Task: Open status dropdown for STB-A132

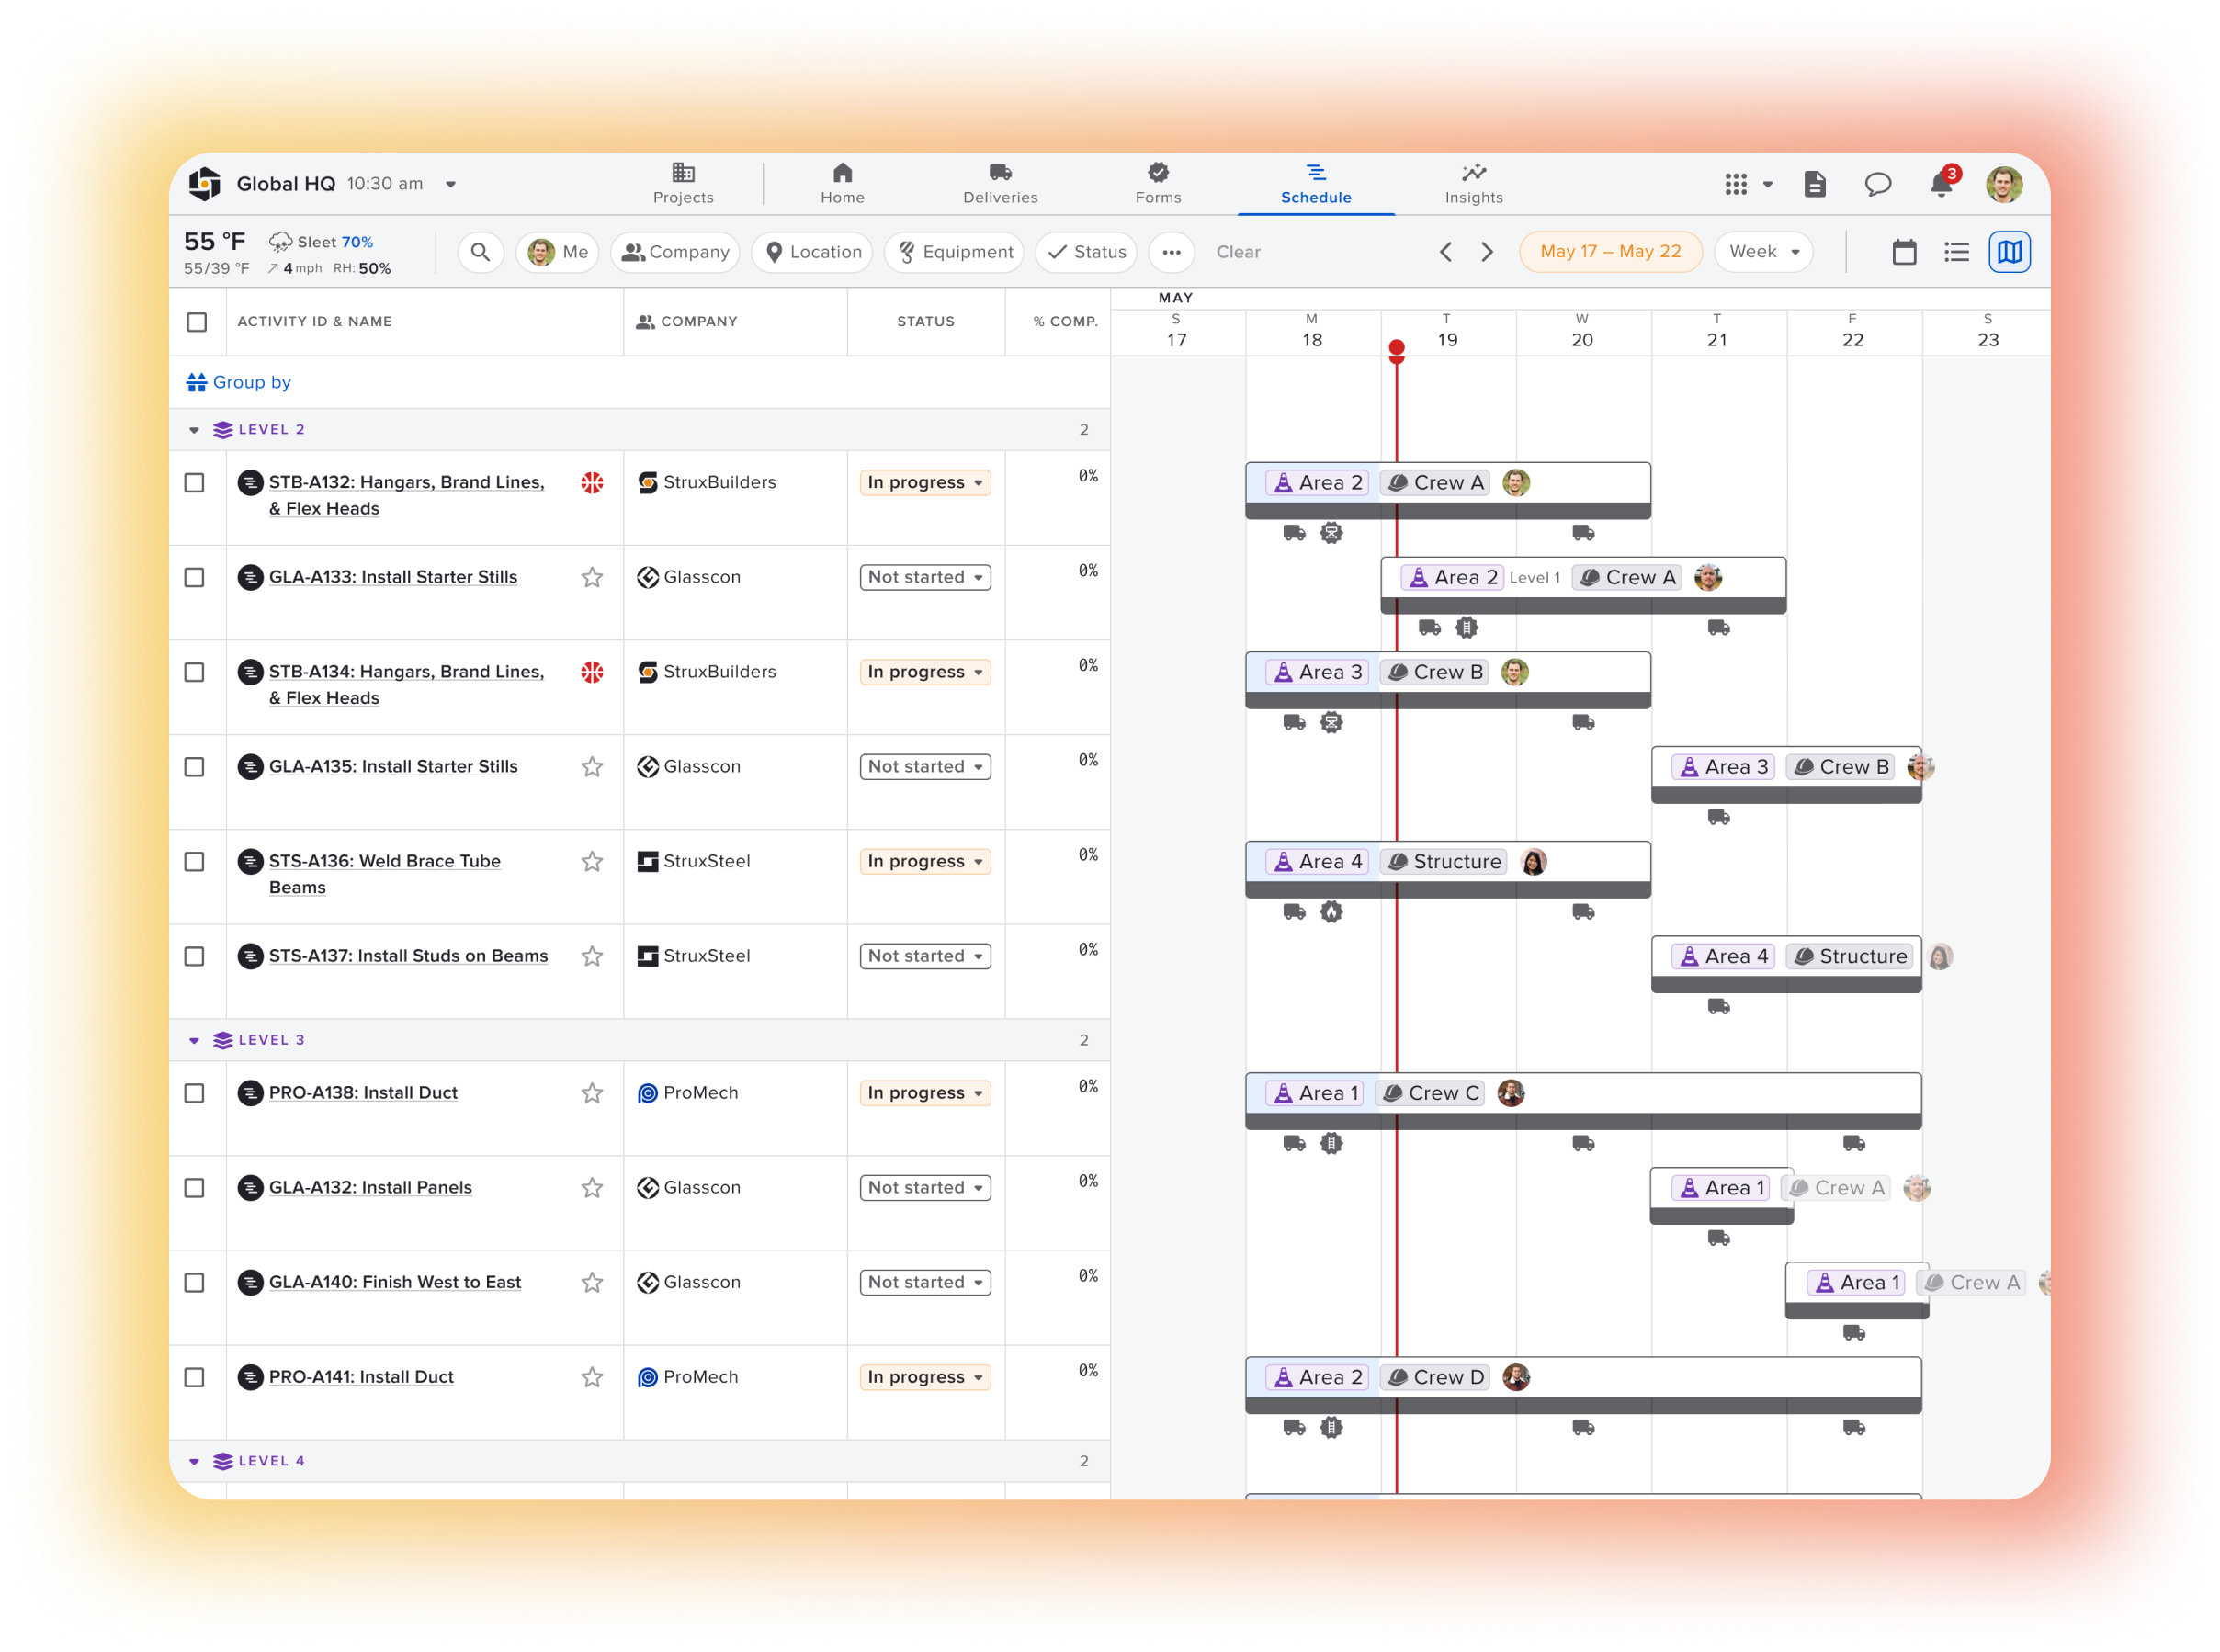Action: (925, 483)
